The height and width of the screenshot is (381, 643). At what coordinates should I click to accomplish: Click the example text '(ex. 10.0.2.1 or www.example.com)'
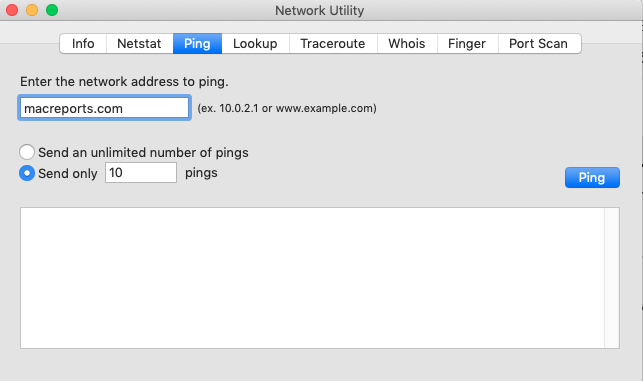[287, 108]
